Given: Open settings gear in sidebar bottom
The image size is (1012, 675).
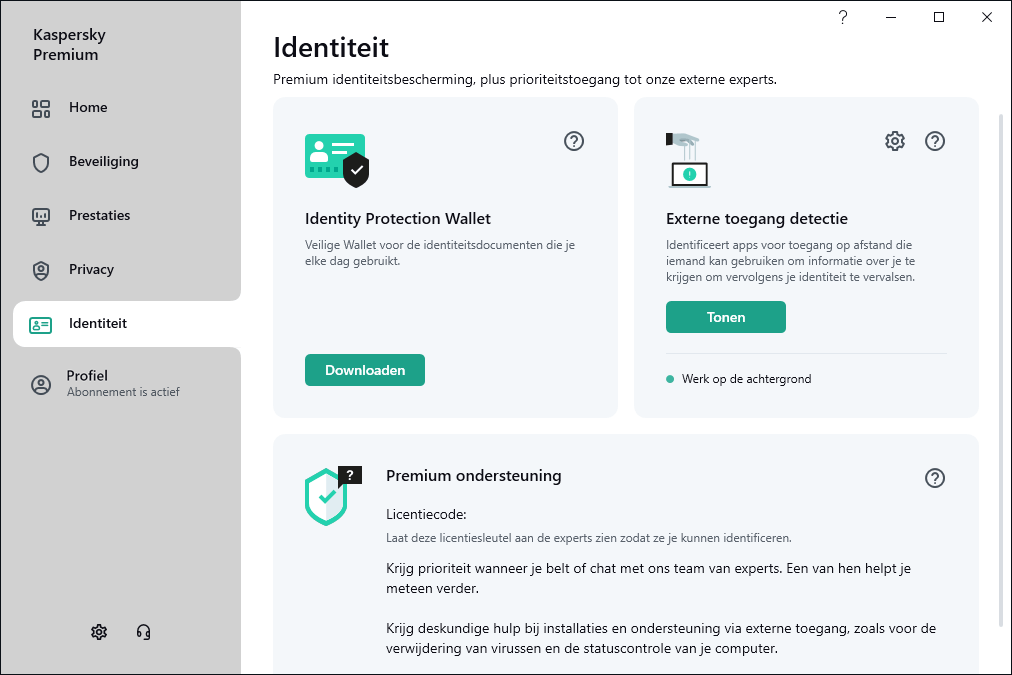Looking at the screenshot, I should click(x=99, y=632).
